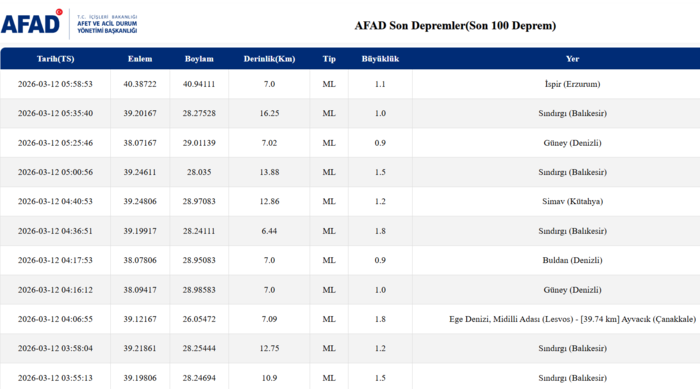Click depth value 7.02

point(269,143)
